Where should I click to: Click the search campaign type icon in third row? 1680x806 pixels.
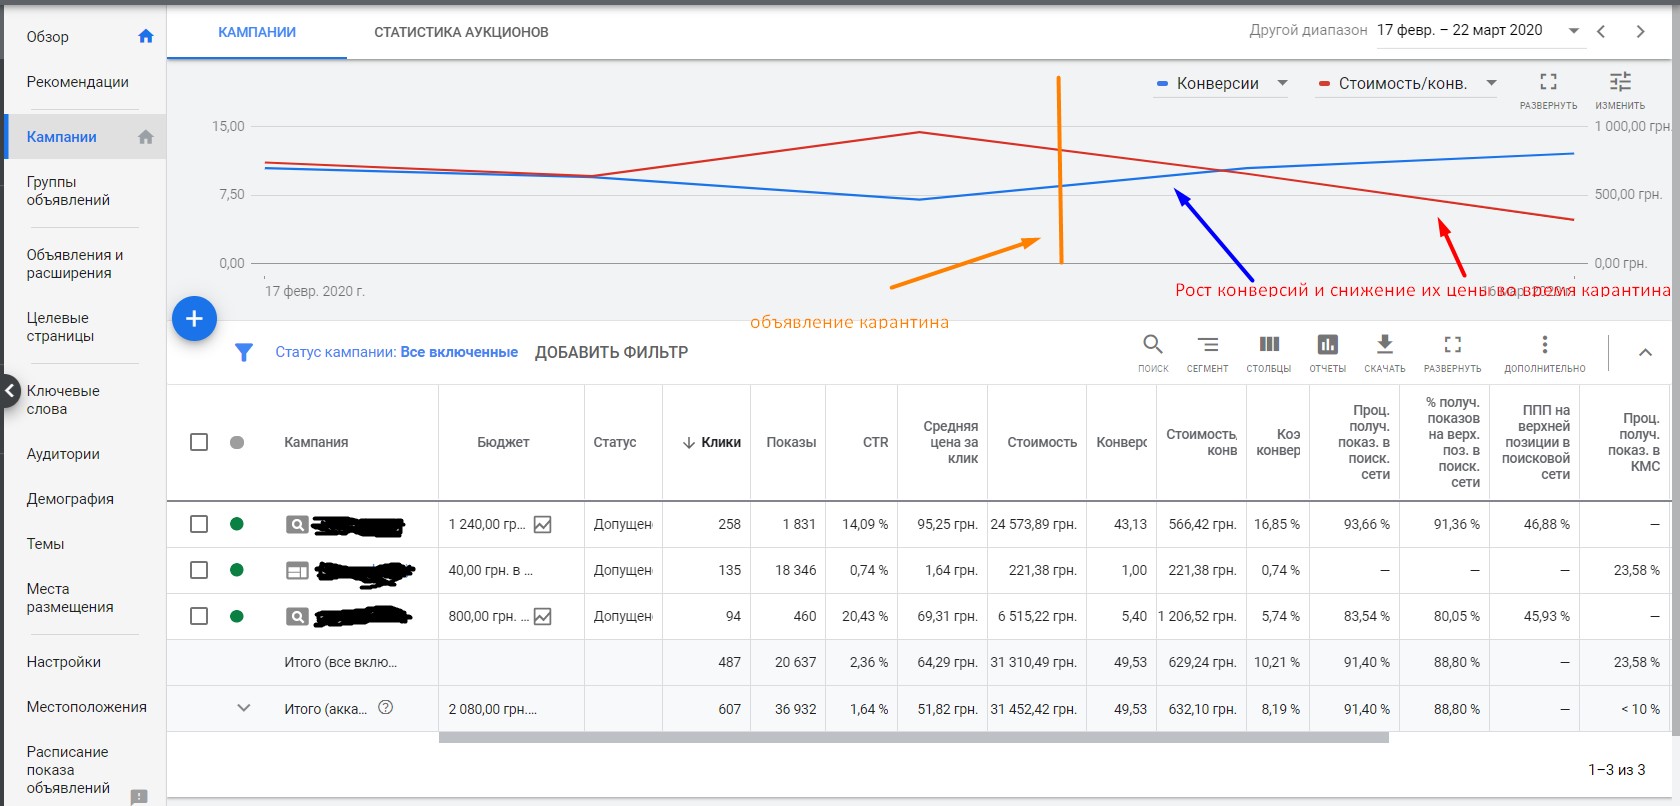tap(297, 616)
